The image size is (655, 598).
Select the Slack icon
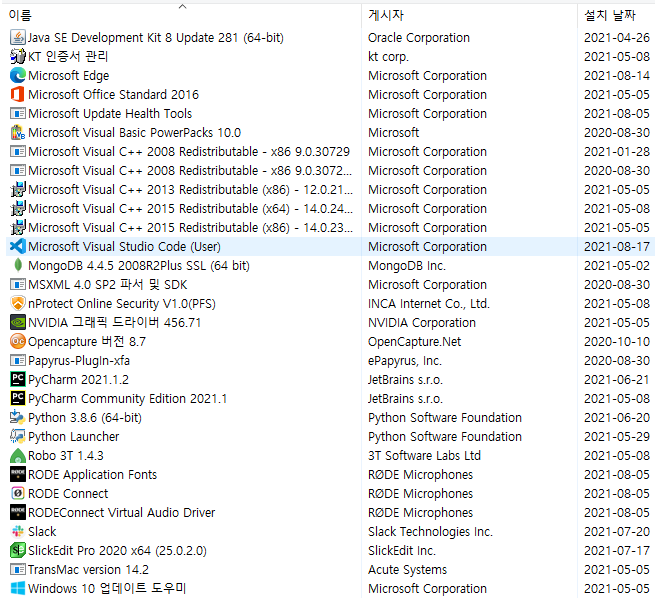[x=18, y=532]
